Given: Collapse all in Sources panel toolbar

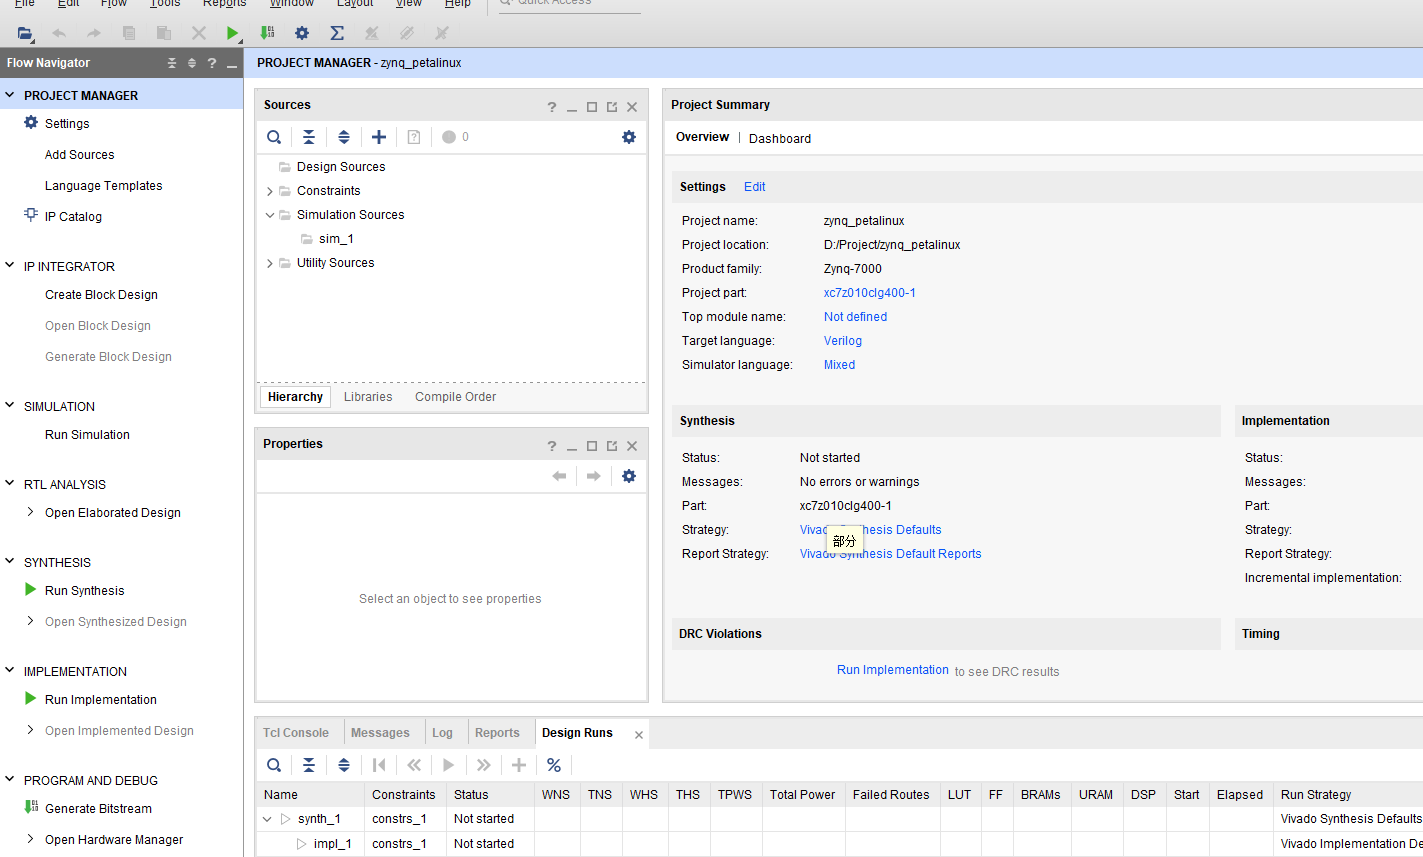Looking at the screenshot, I should click(309, 137).
